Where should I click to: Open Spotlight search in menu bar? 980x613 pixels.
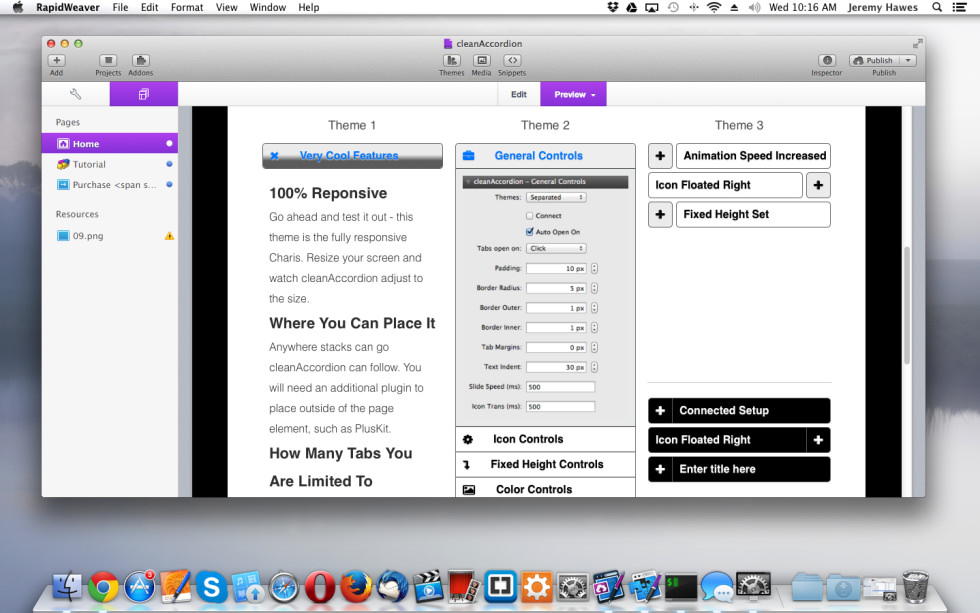(936, 7)
